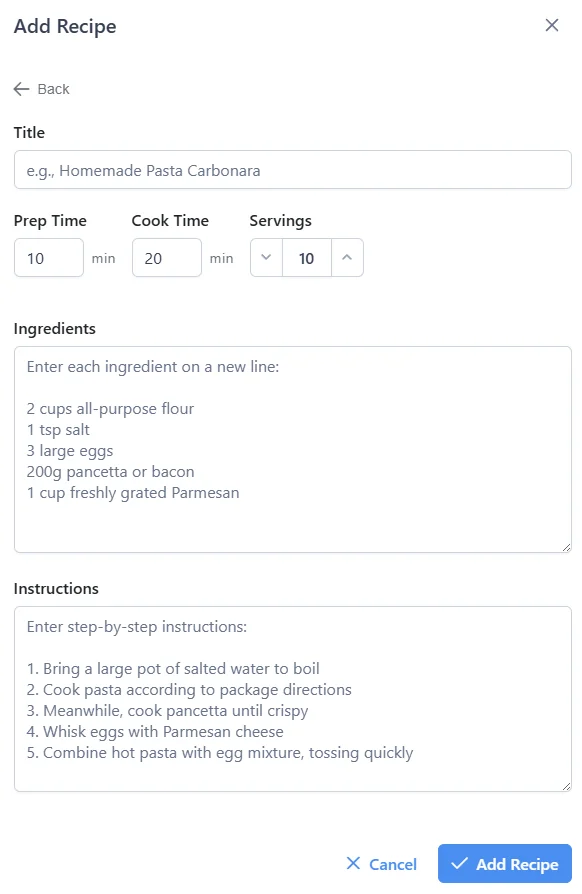Image resolution: width=582 pixels, height=894 pixels.
Task: Click the resize grip of the Ingredients textarea
Action: pyautogui.click(x=566, y=546)
